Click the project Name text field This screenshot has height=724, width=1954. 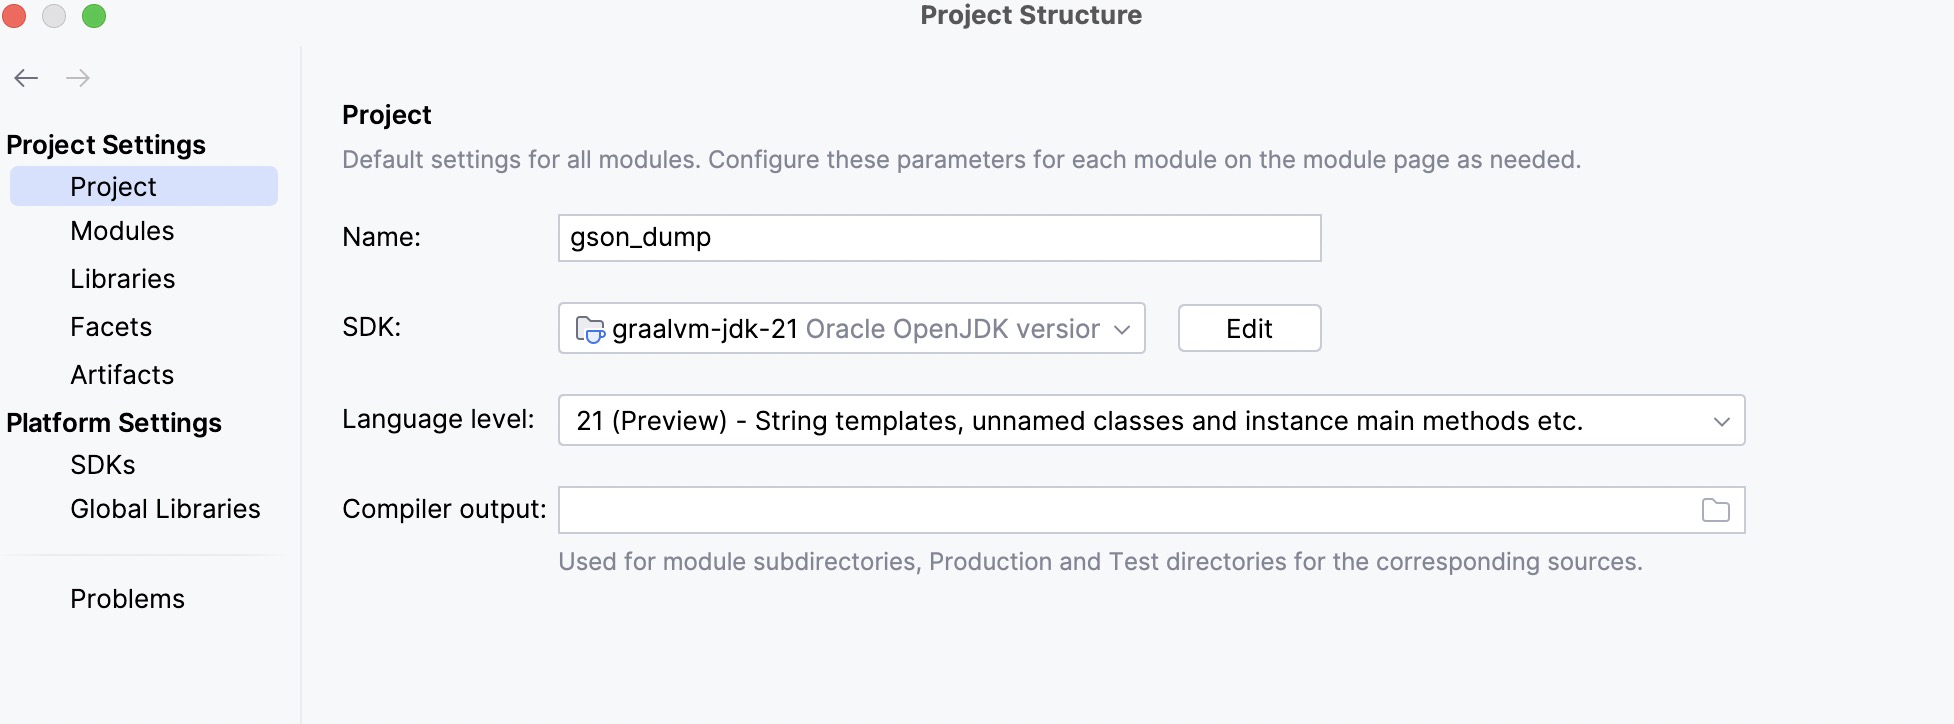938,238
